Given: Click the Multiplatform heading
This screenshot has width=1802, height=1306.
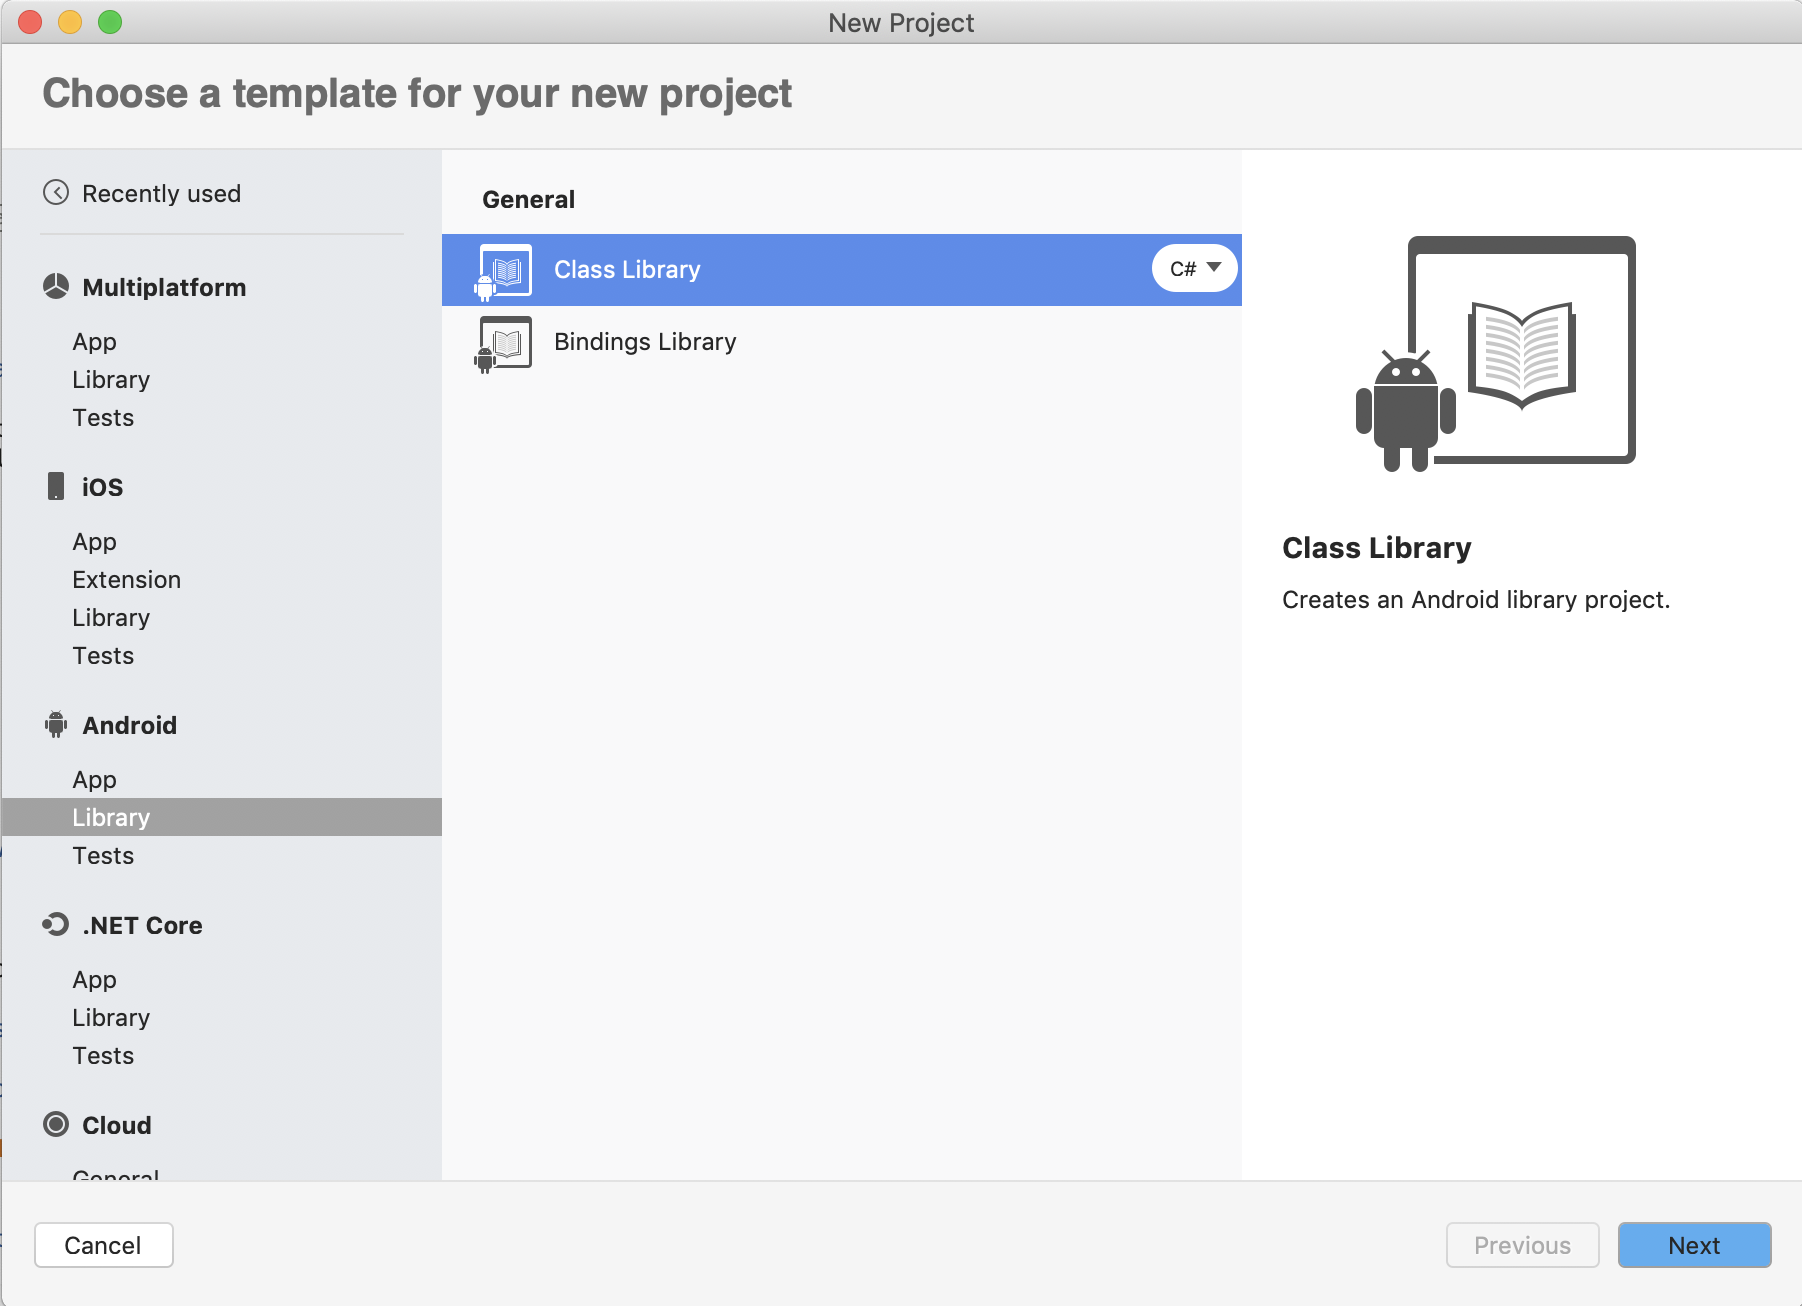Looking at the screenshot, I should pyautogui.click(x=164, y=287).
